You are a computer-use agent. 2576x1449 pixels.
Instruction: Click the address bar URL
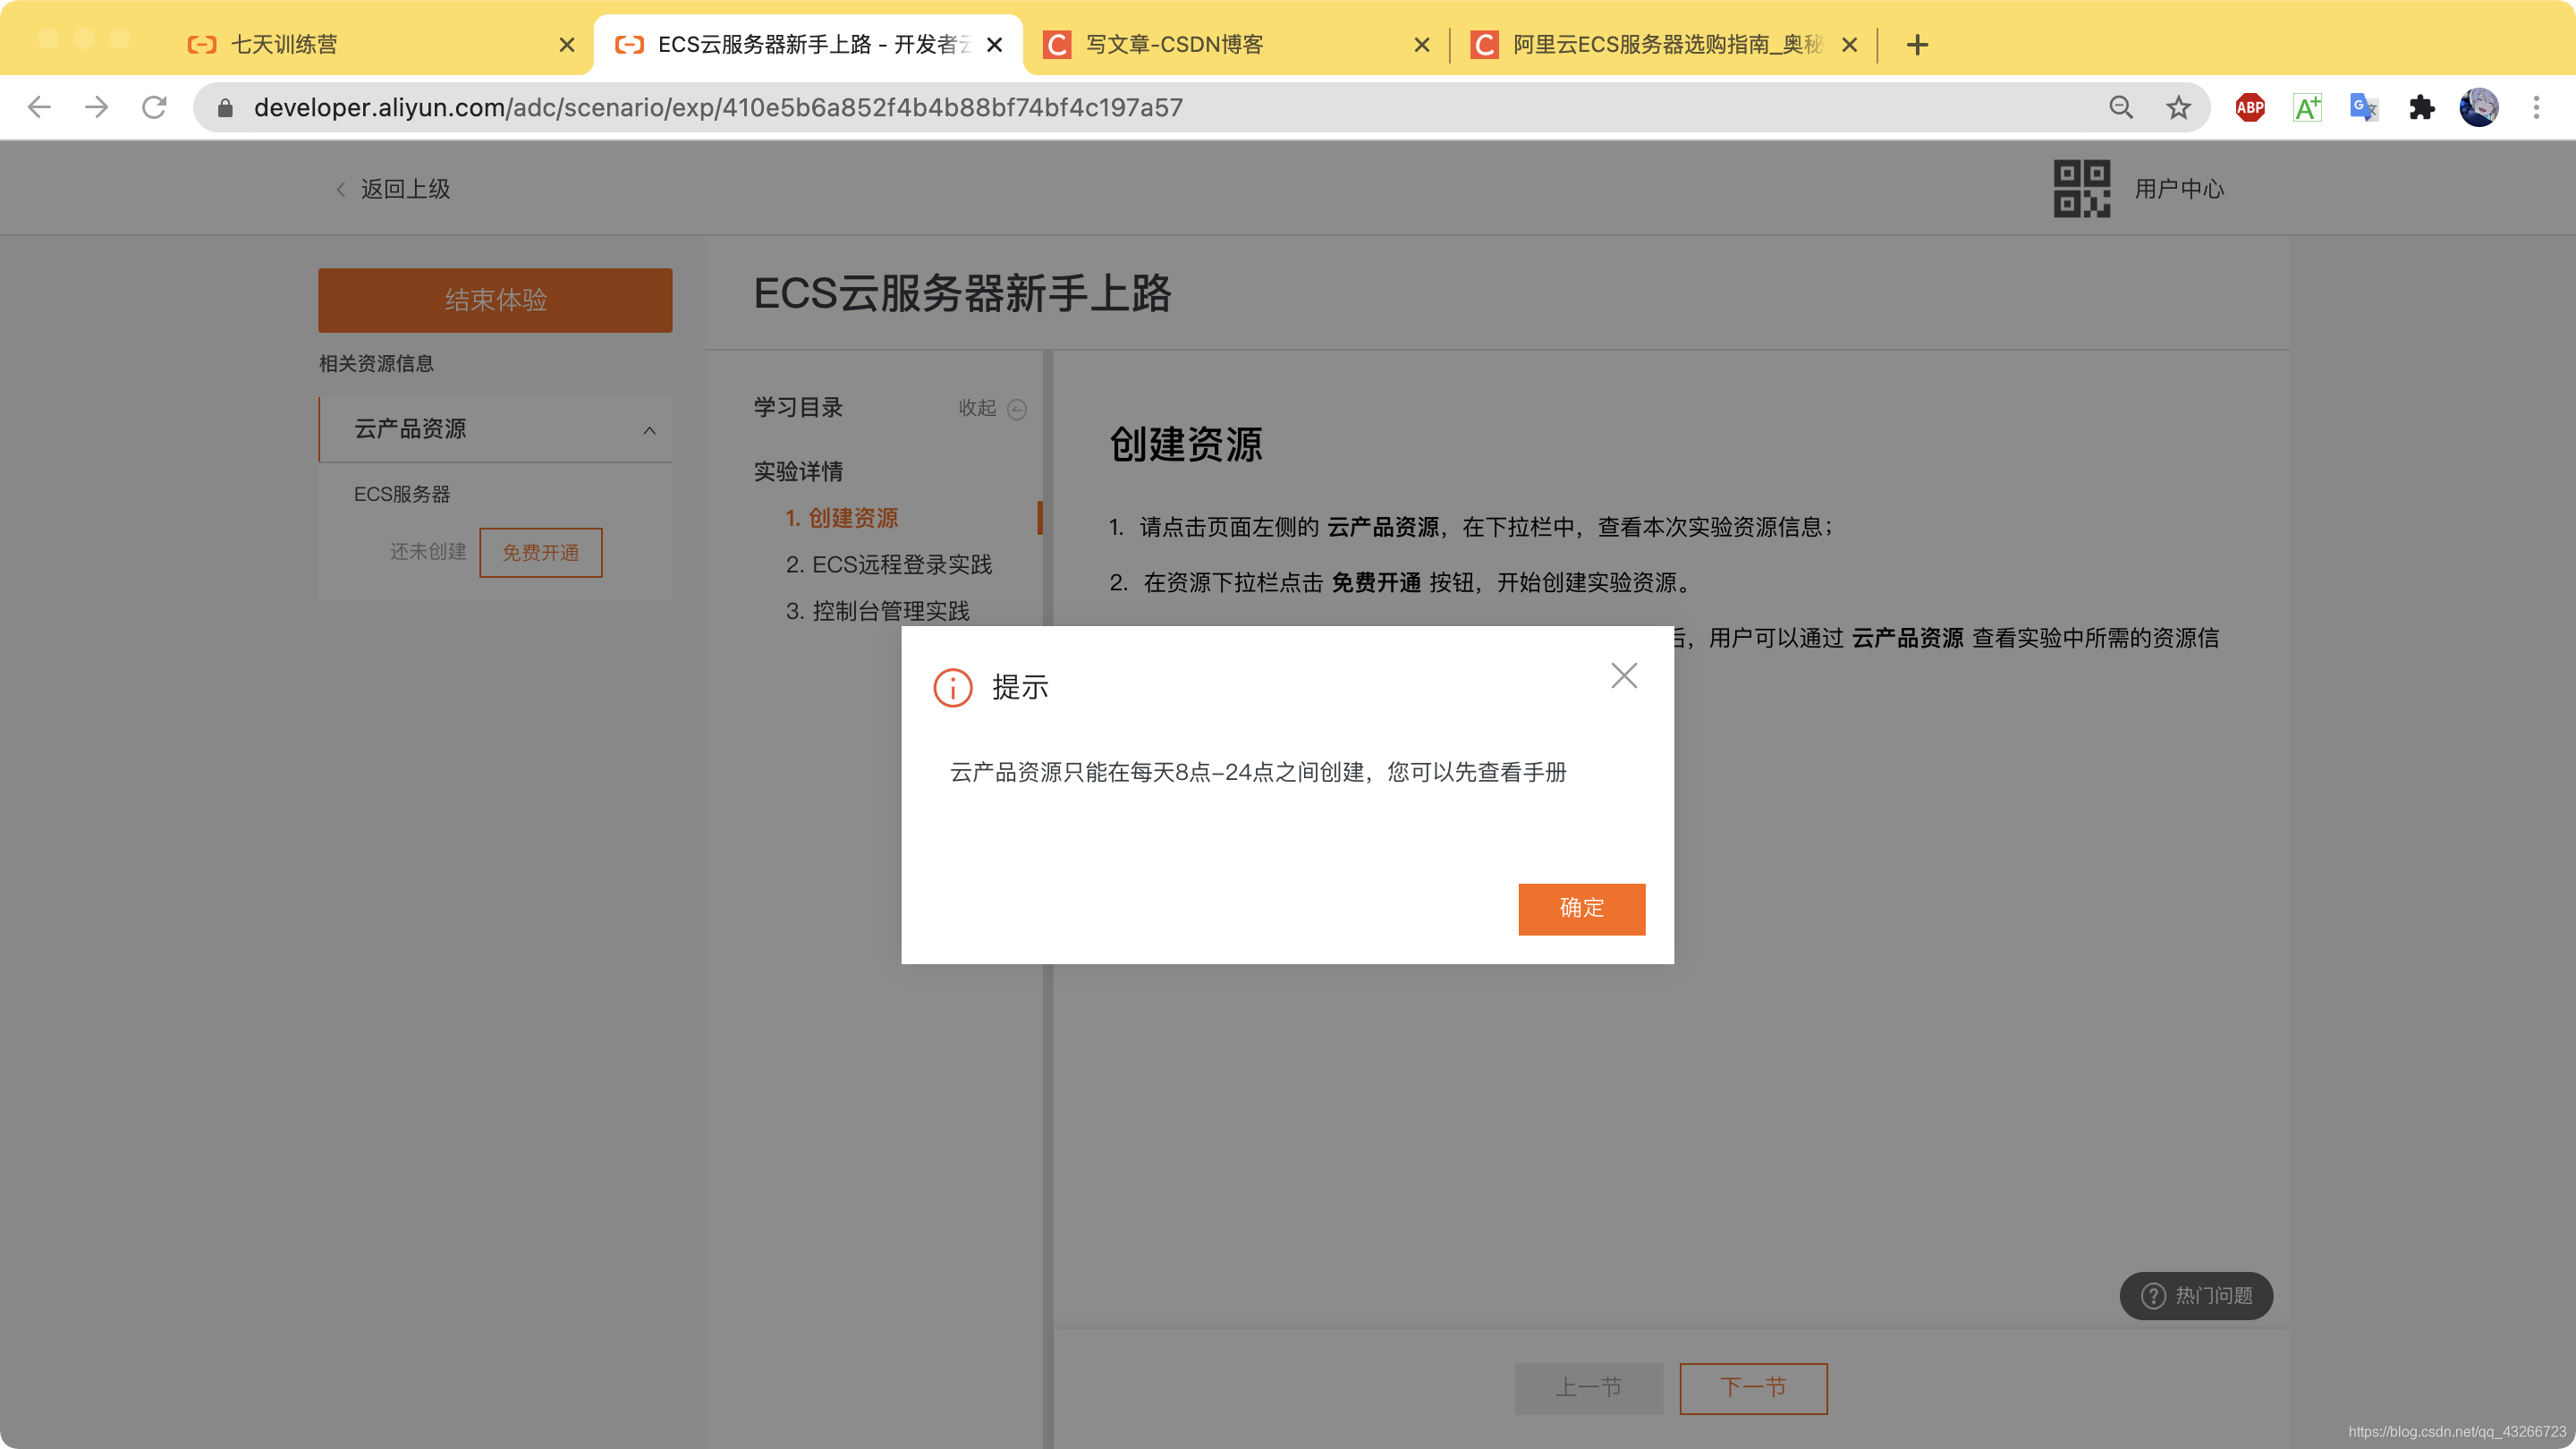[x=718, y=107]
